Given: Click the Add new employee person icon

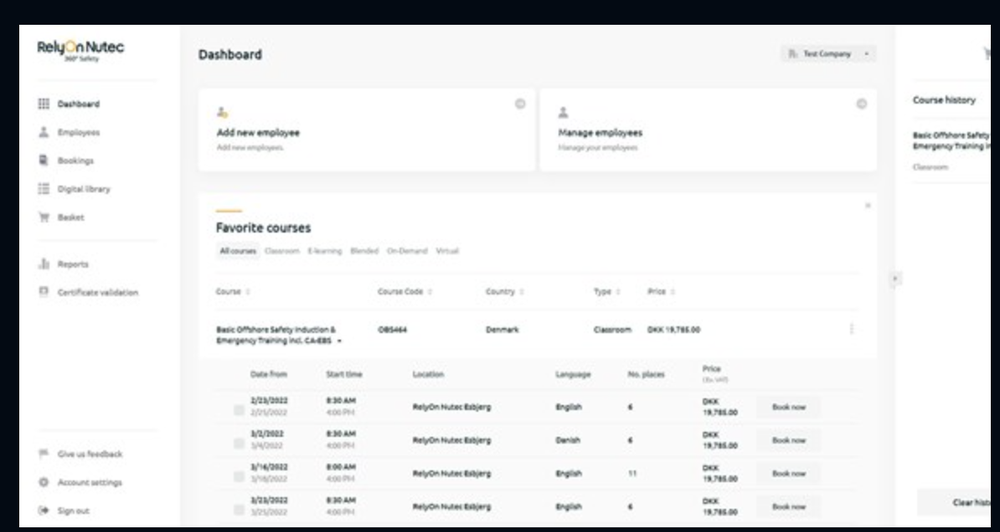Looking at the screenshot, I should (222, 112).
